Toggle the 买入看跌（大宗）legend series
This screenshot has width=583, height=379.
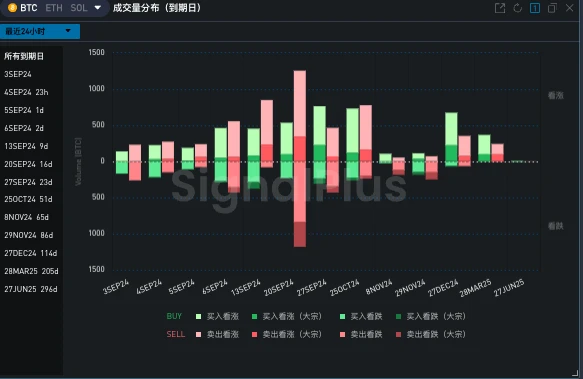tap(431, 317)
